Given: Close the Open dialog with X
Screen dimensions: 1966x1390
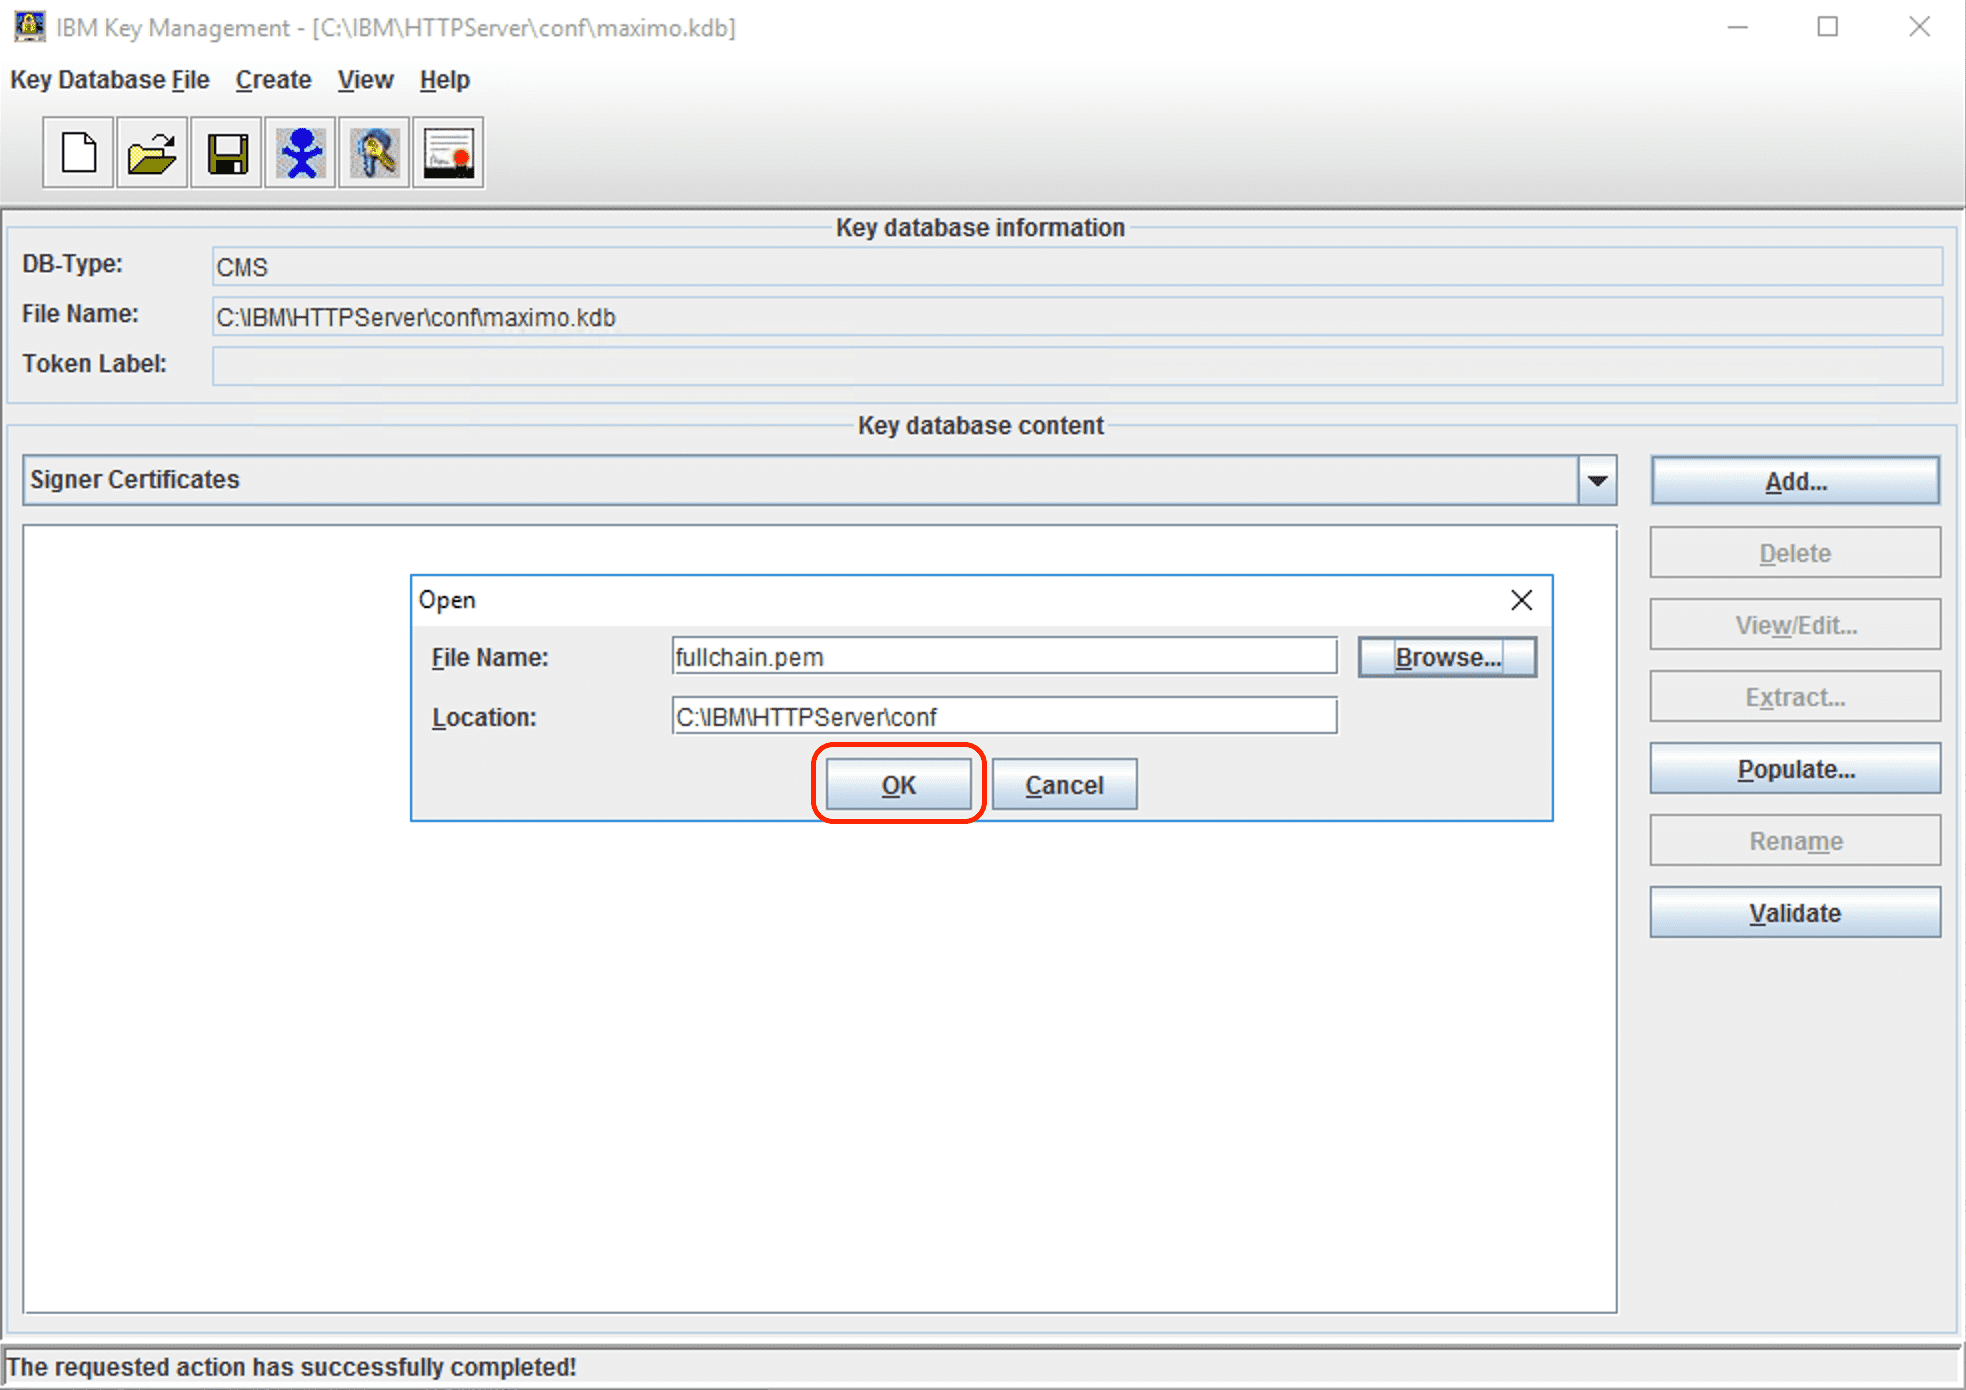Looking at the screenshot, I should tap(1521, 600).
